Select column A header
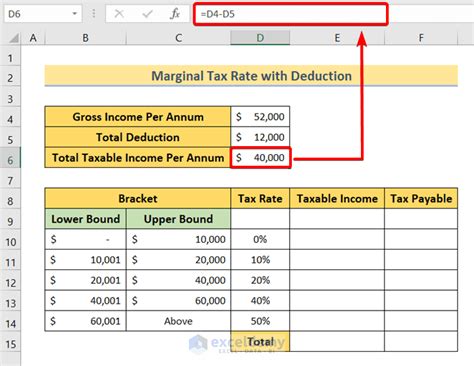Viewport: 474px width, 366px height. click(33, 38)
